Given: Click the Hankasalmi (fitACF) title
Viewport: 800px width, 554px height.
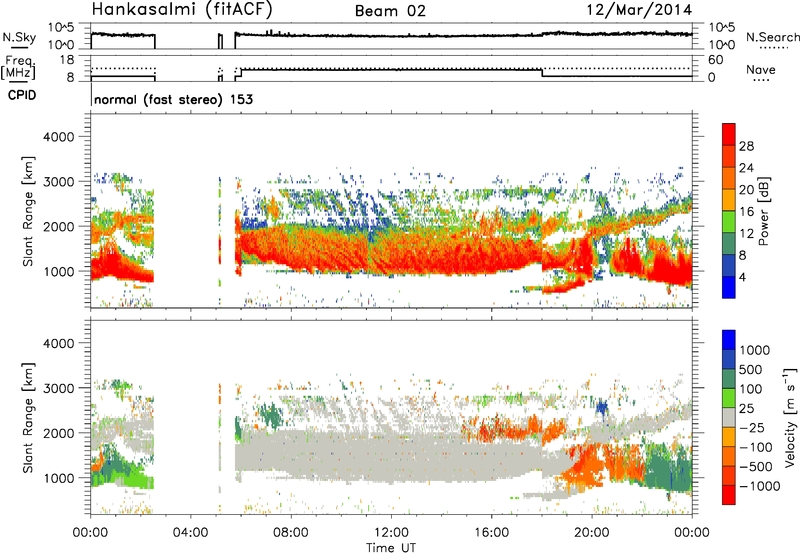Looking at the screenshot, I should (x=182, y=9).
